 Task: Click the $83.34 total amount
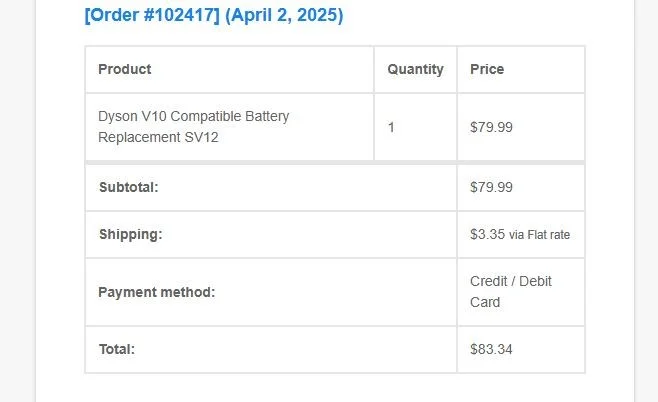click(x=491, y=349)
